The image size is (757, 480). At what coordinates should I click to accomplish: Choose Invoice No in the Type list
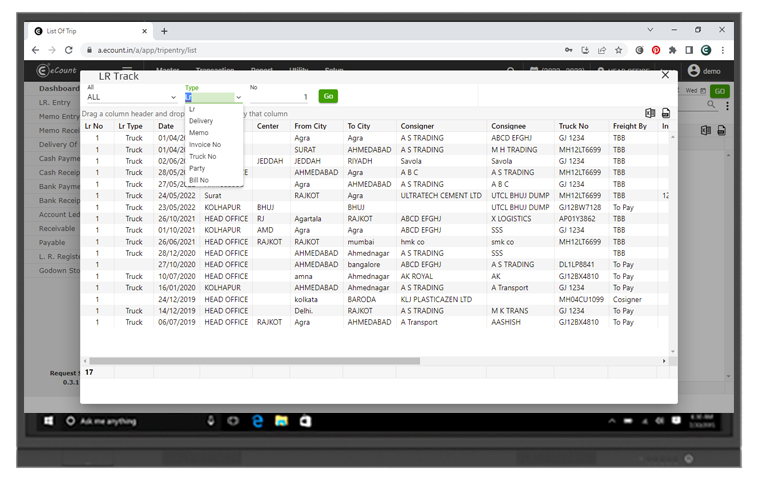[205, 144]
